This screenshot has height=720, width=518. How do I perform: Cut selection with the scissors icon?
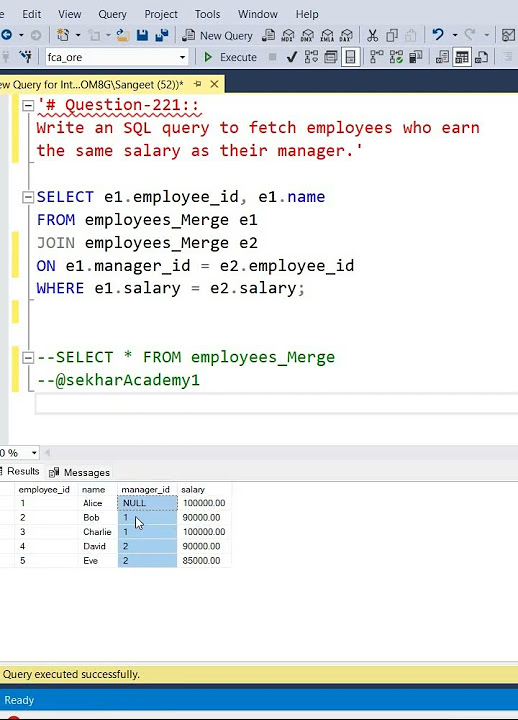pyautogui.click(x=372, y=35)
